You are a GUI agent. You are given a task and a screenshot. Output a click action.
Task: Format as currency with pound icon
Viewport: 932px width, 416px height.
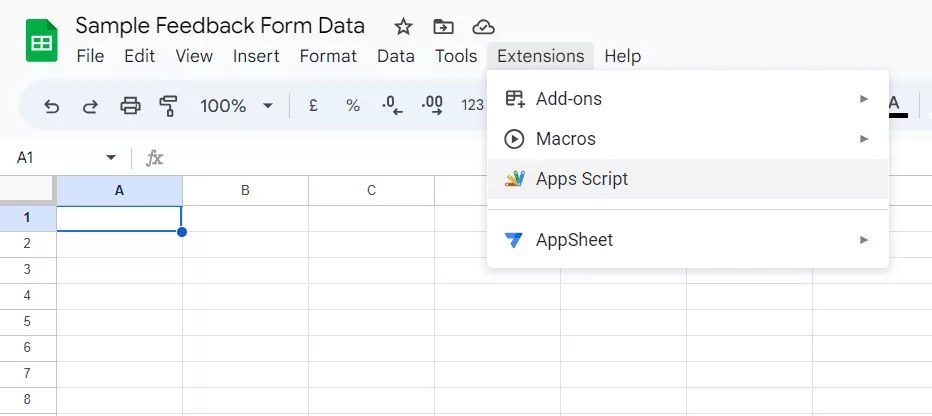pyautogui.click(x=313, y=106)
